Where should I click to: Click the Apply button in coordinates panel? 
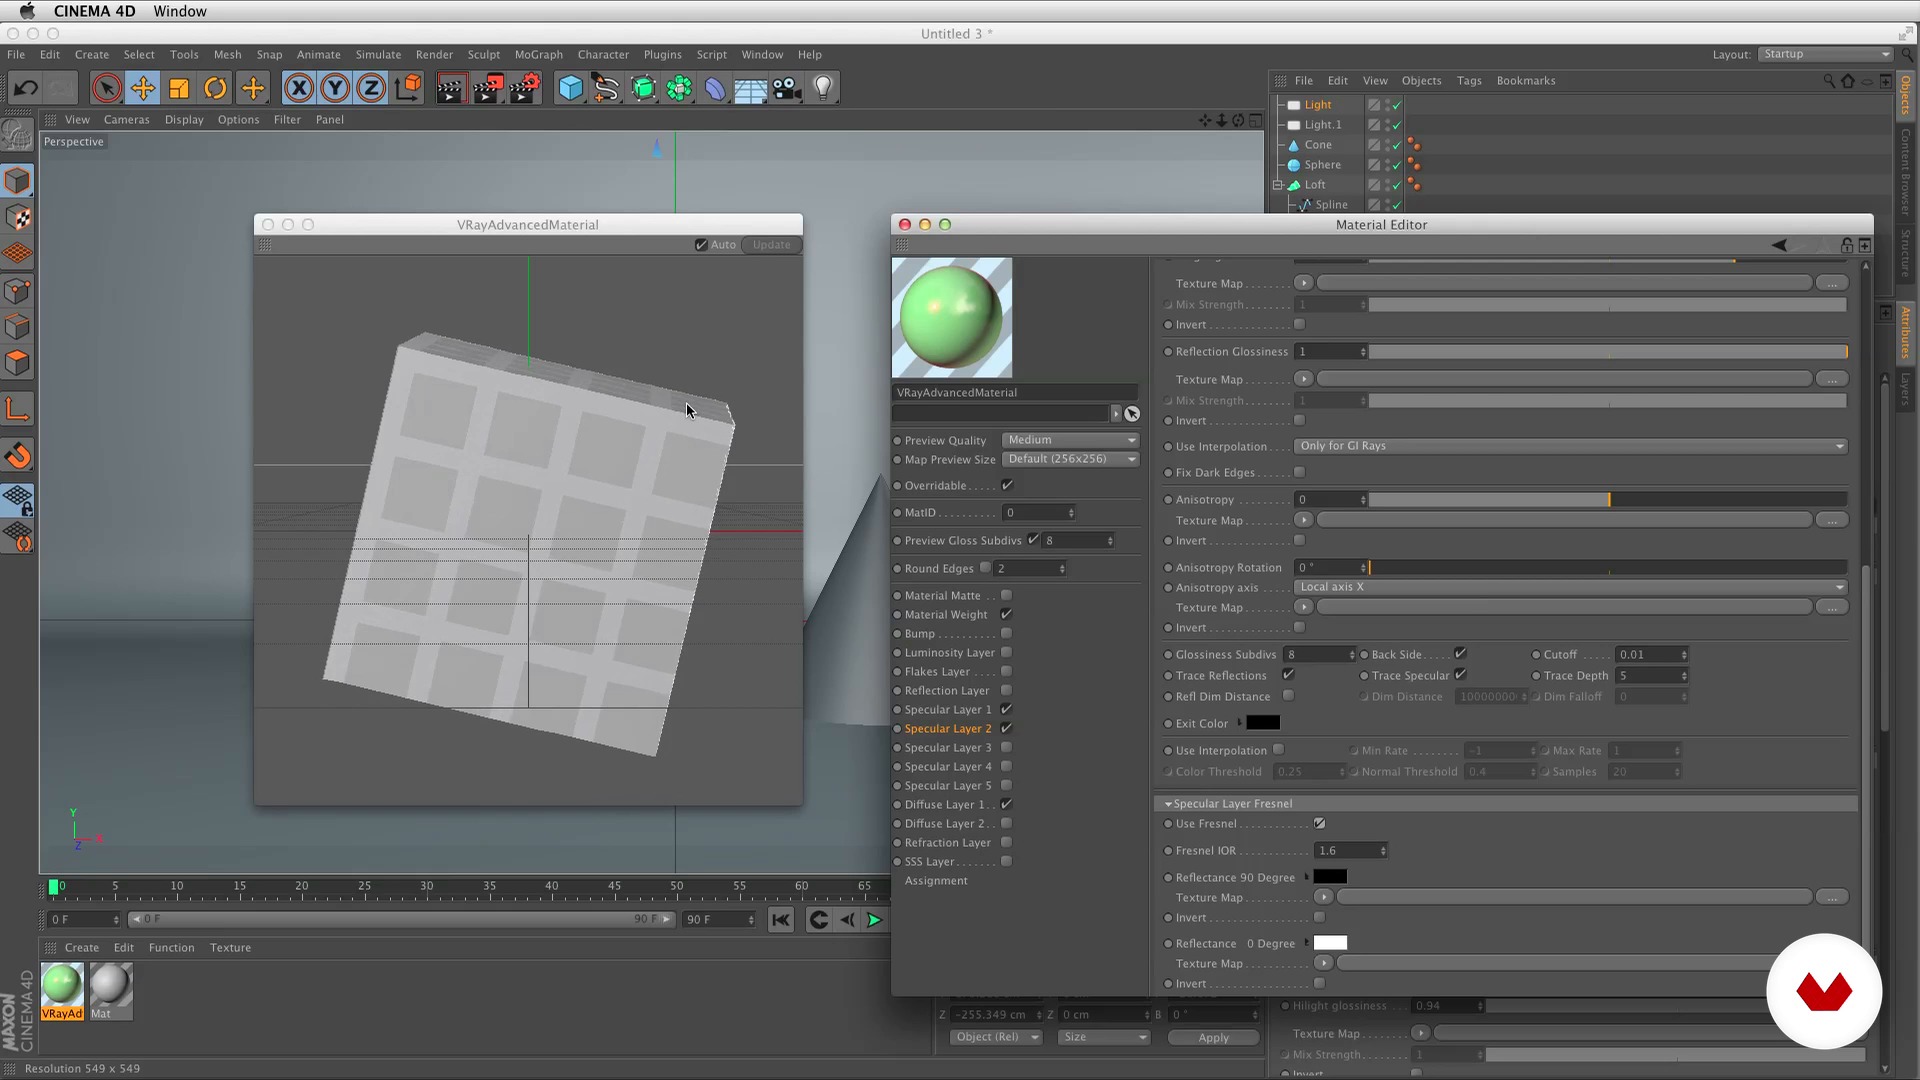tap(1213, 1038)
